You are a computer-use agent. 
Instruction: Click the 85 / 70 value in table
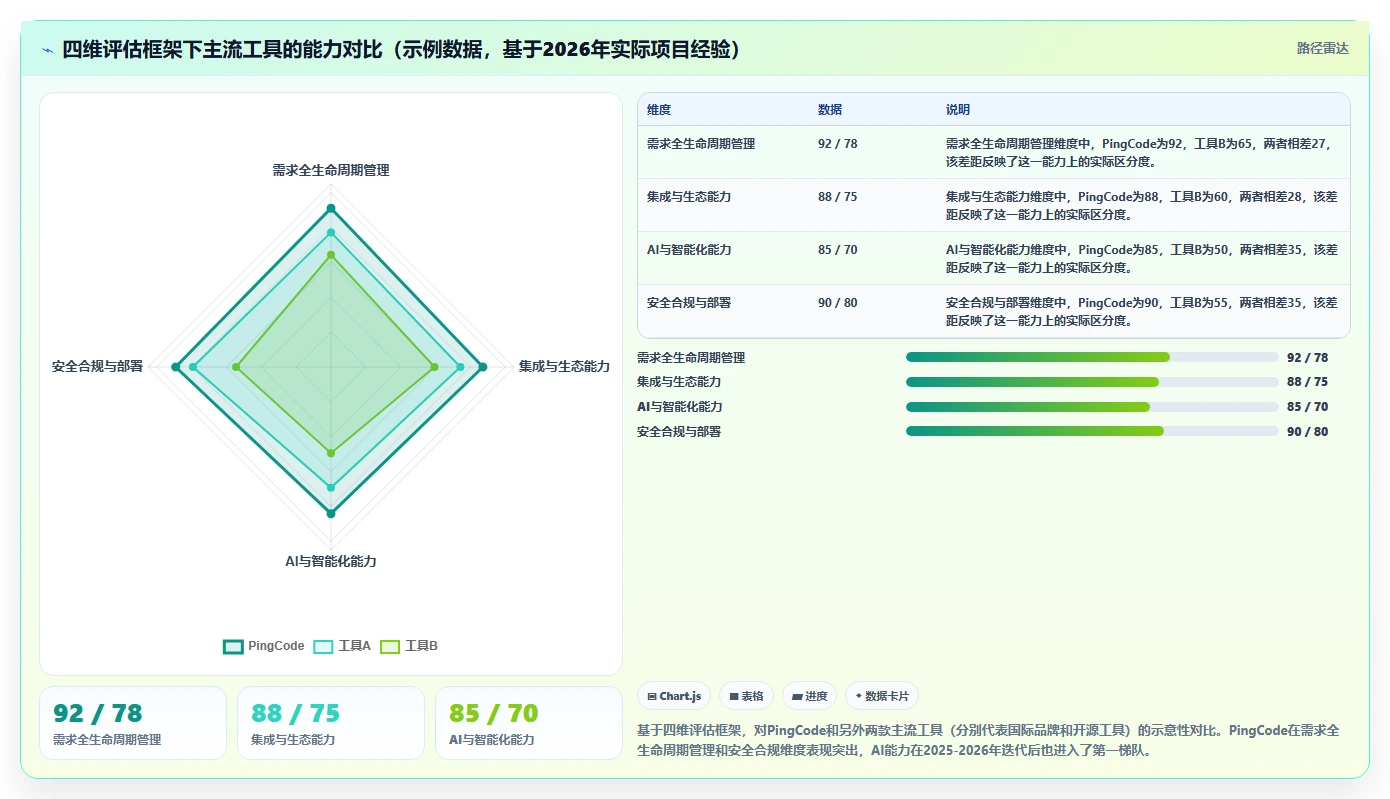click(838, 250)
